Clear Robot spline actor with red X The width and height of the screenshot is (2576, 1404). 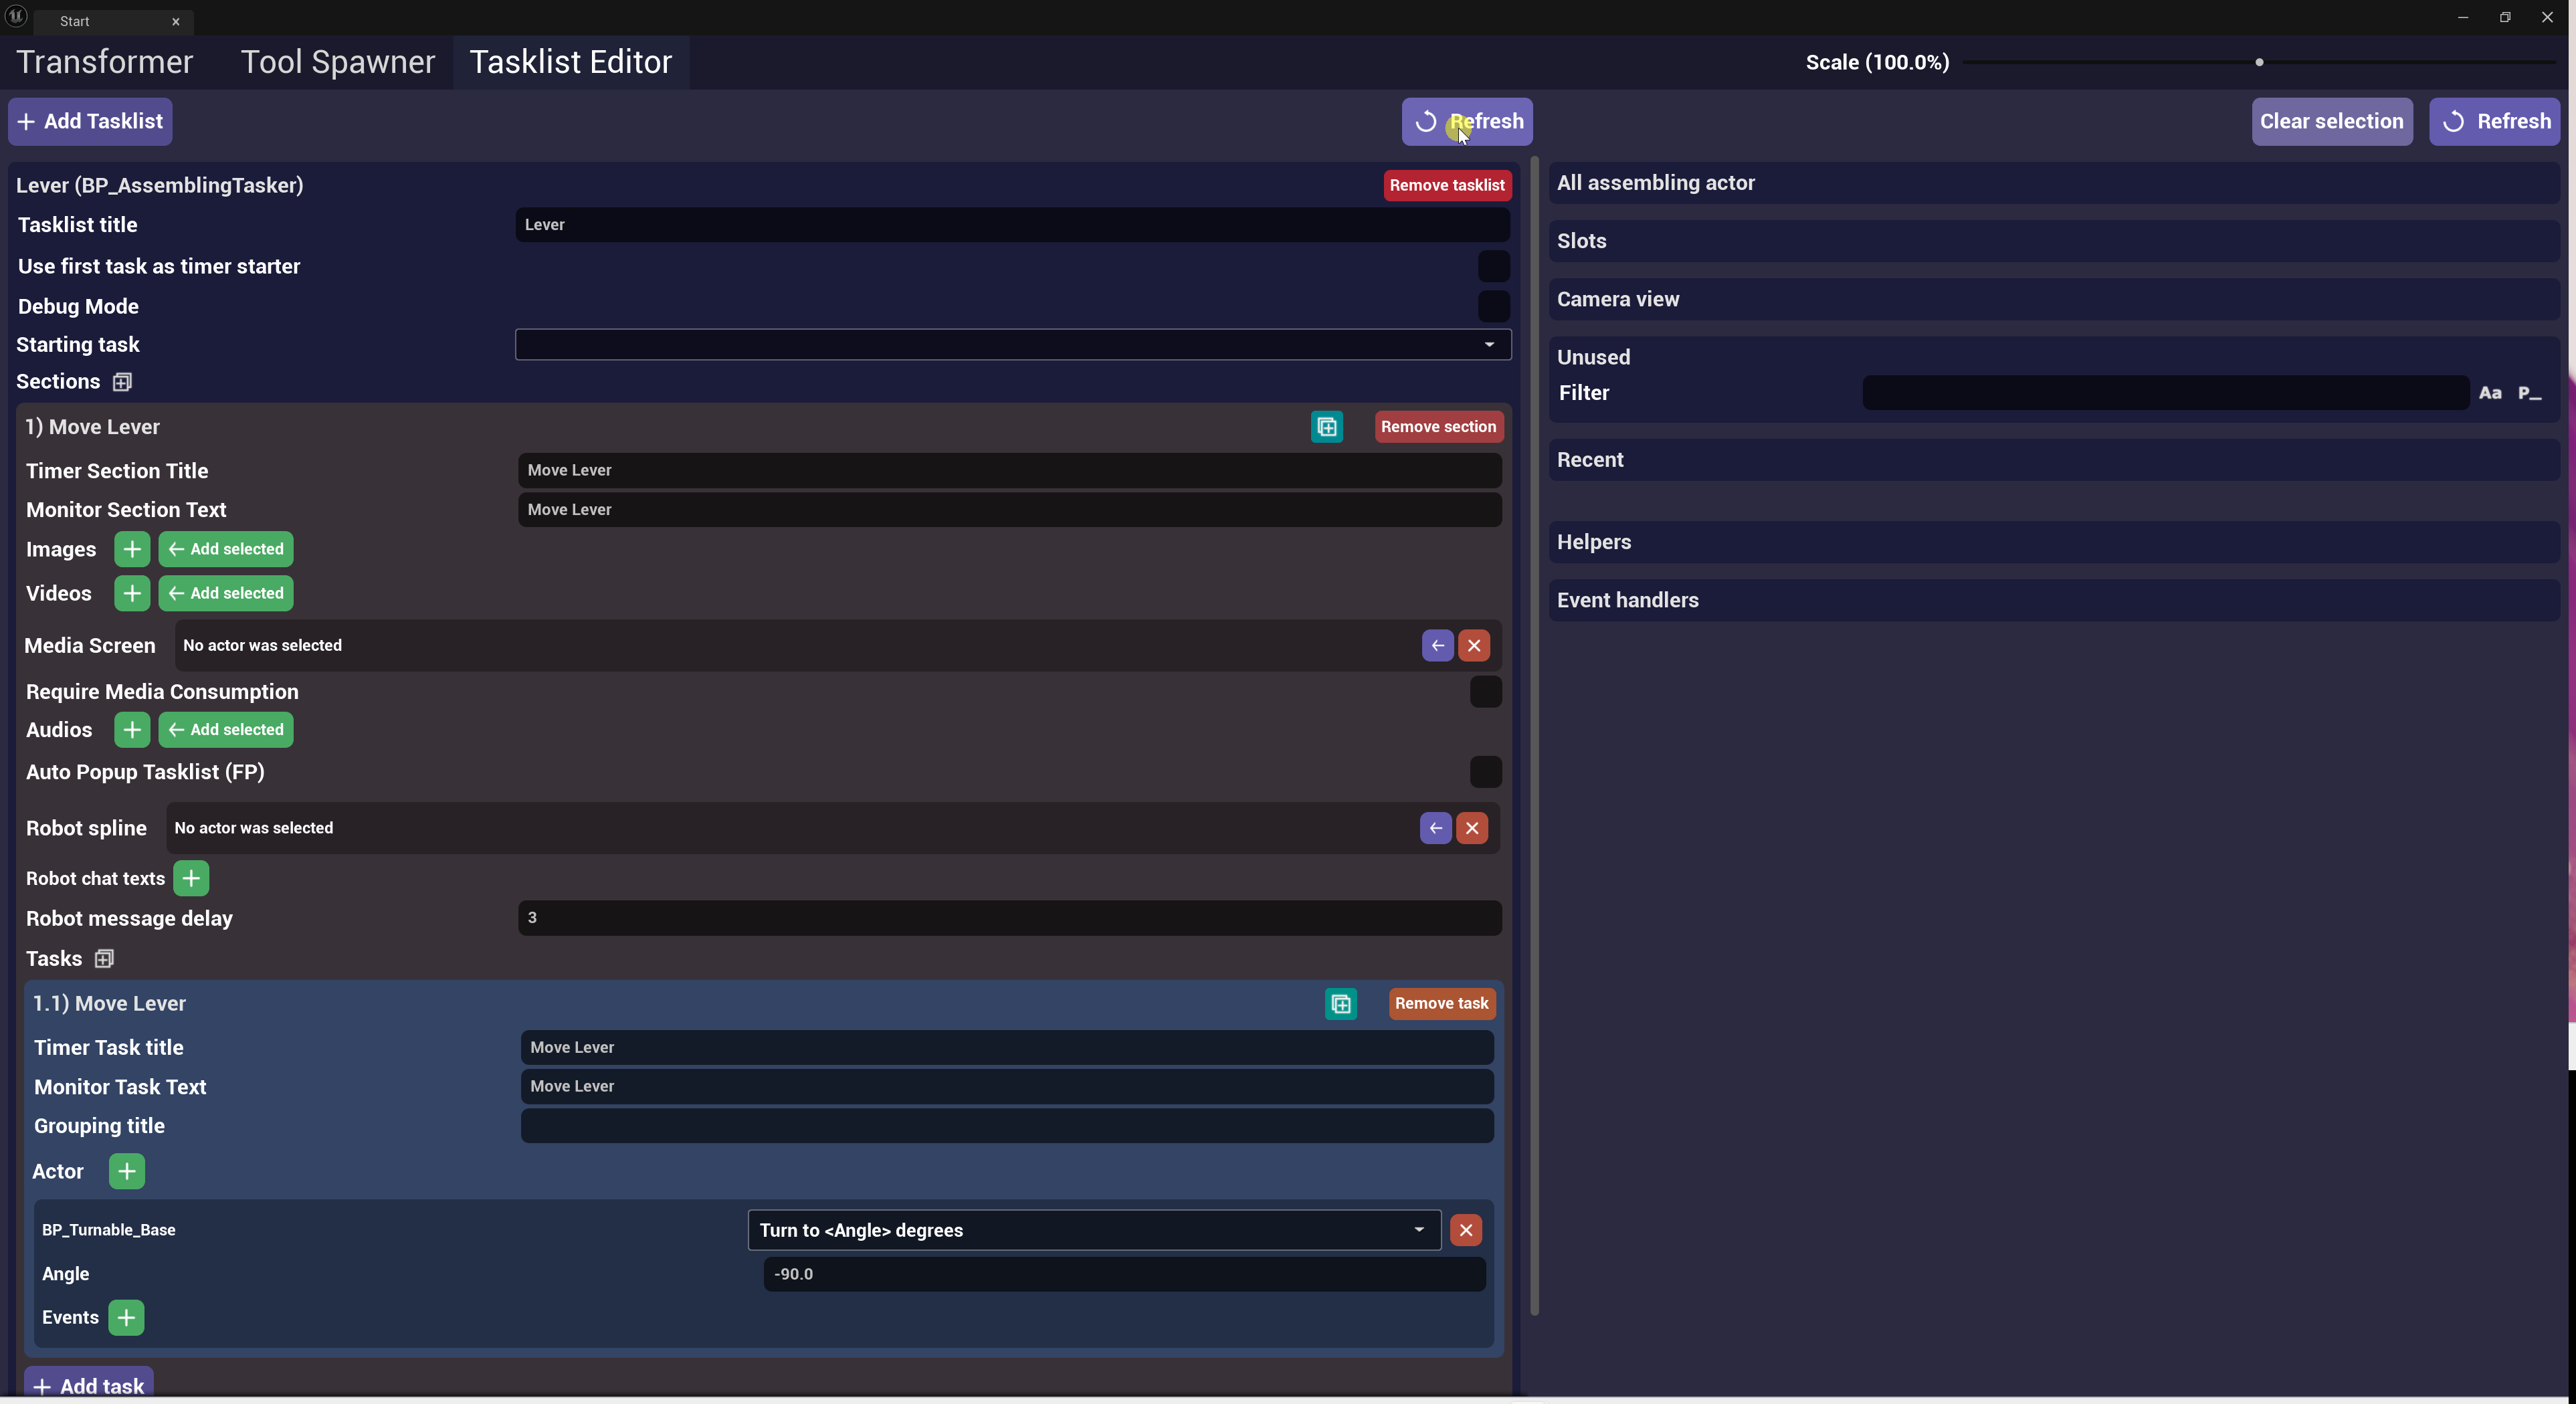[x=1471, y=828]
